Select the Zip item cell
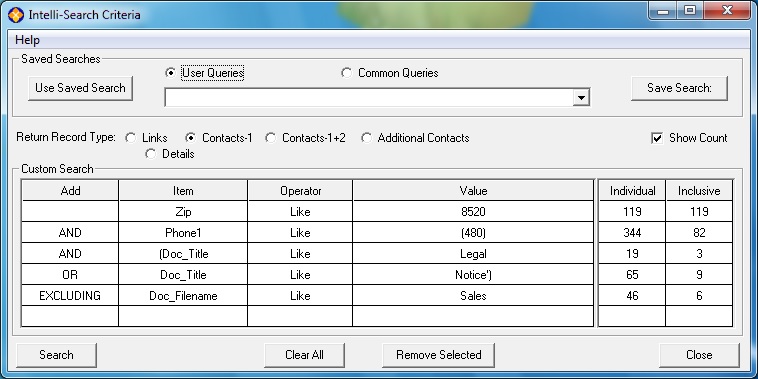758x379 pixels. 183,212
